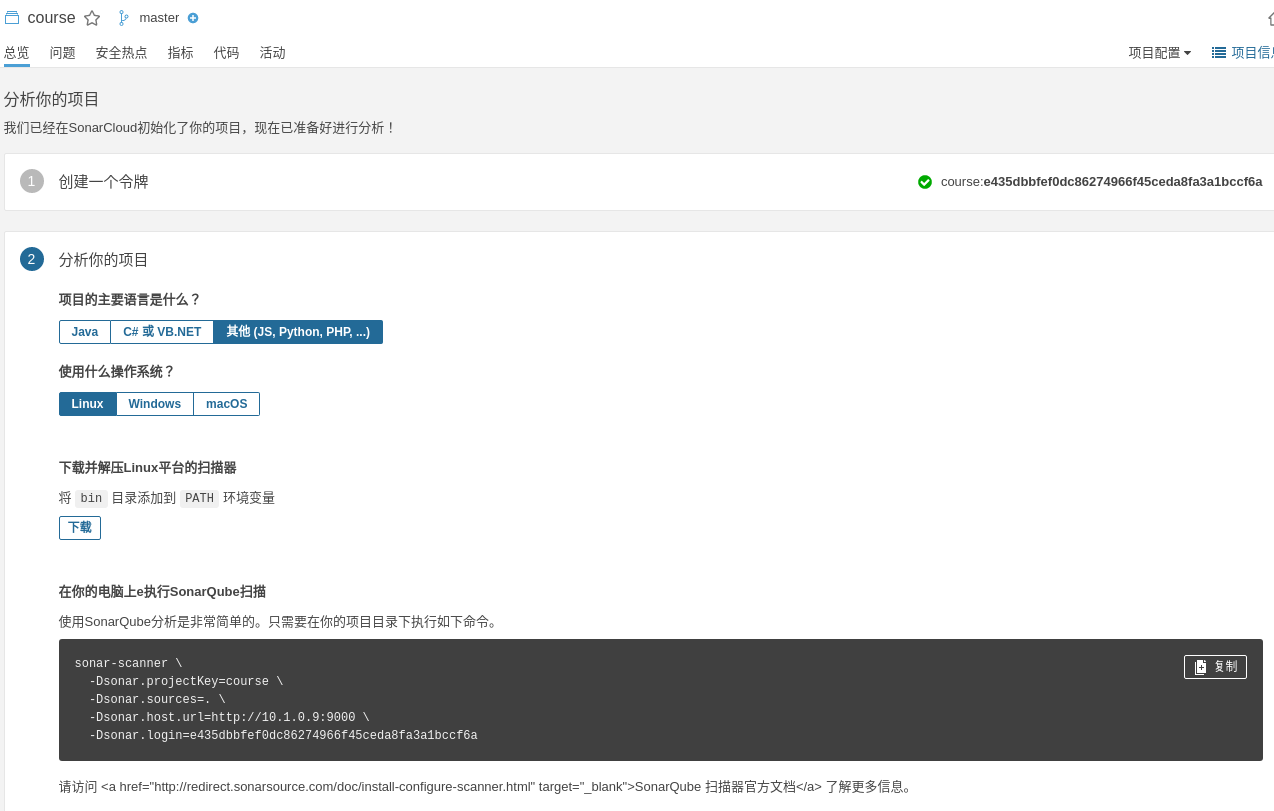
Task: Open the 代码 tab
Action: [227, 53]
